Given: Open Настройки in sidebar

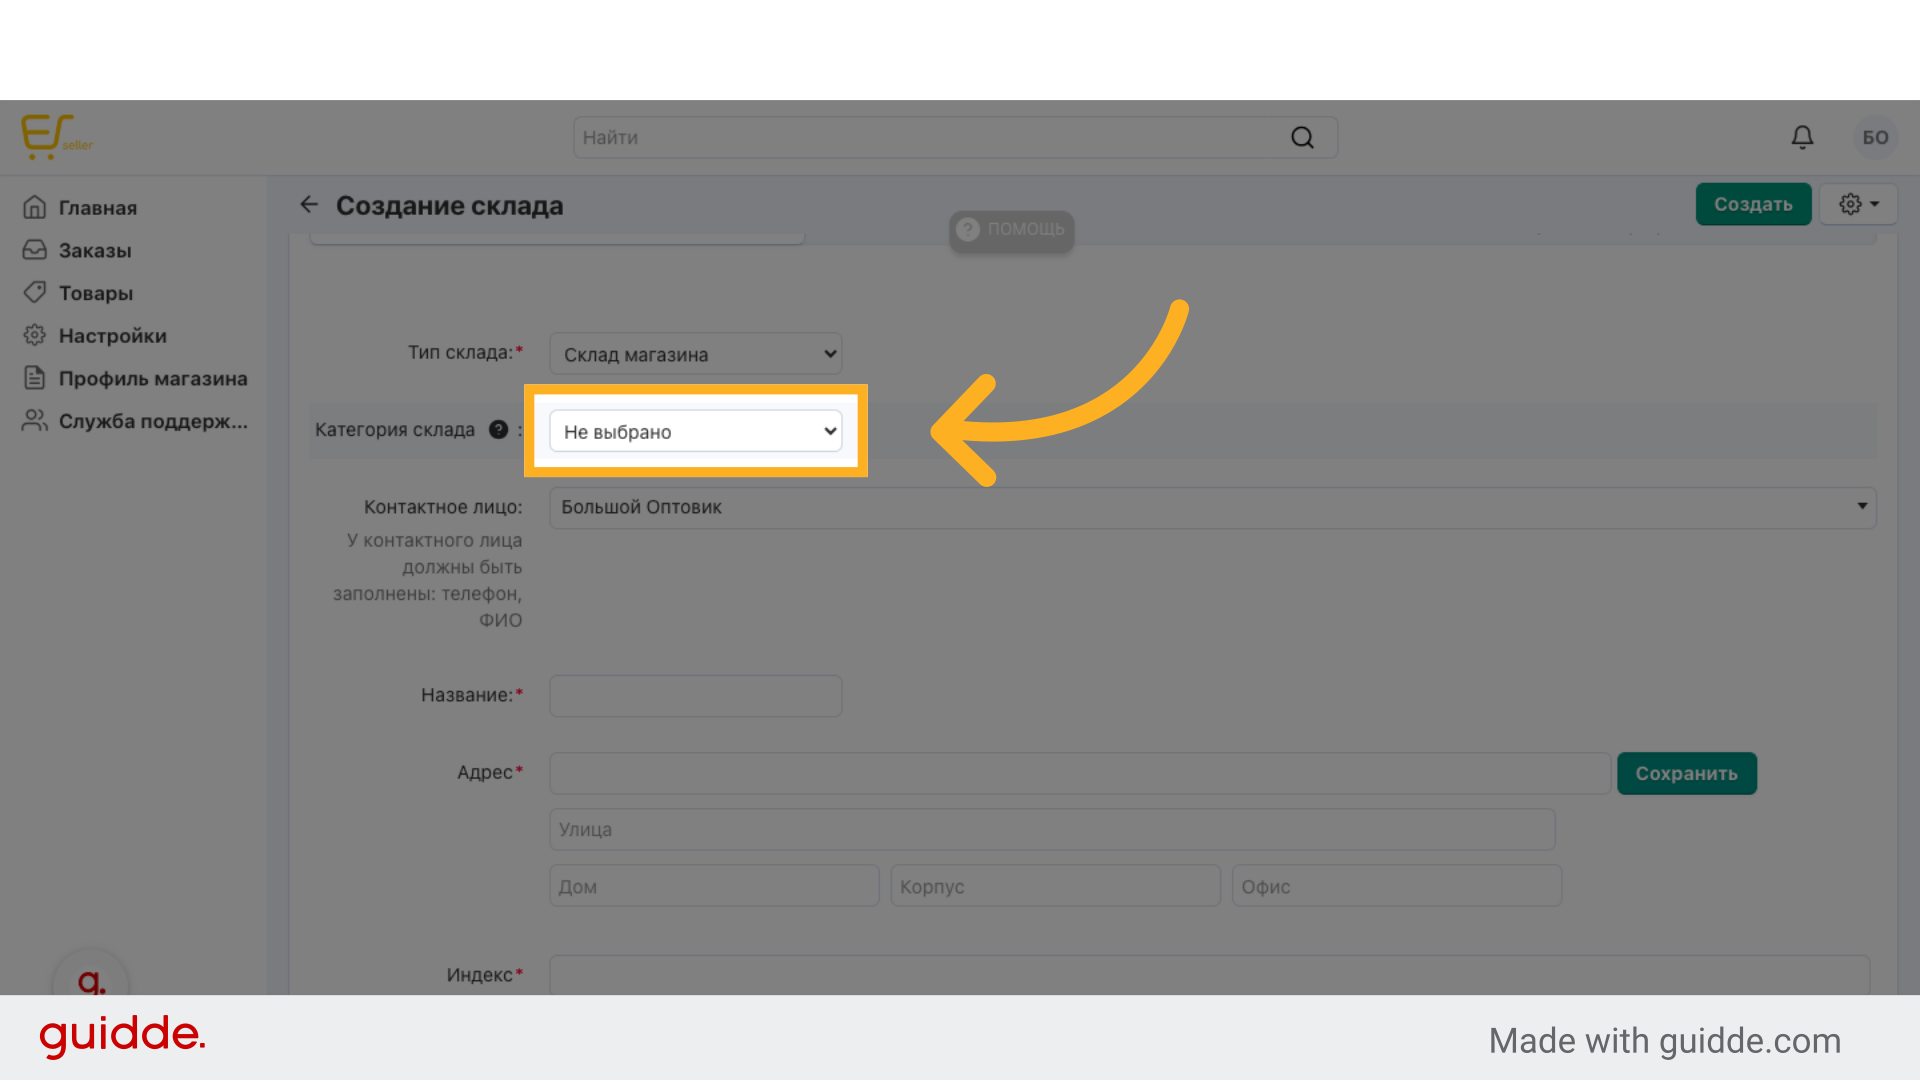Looking at the screenshot, I should [x=112, y=336].
